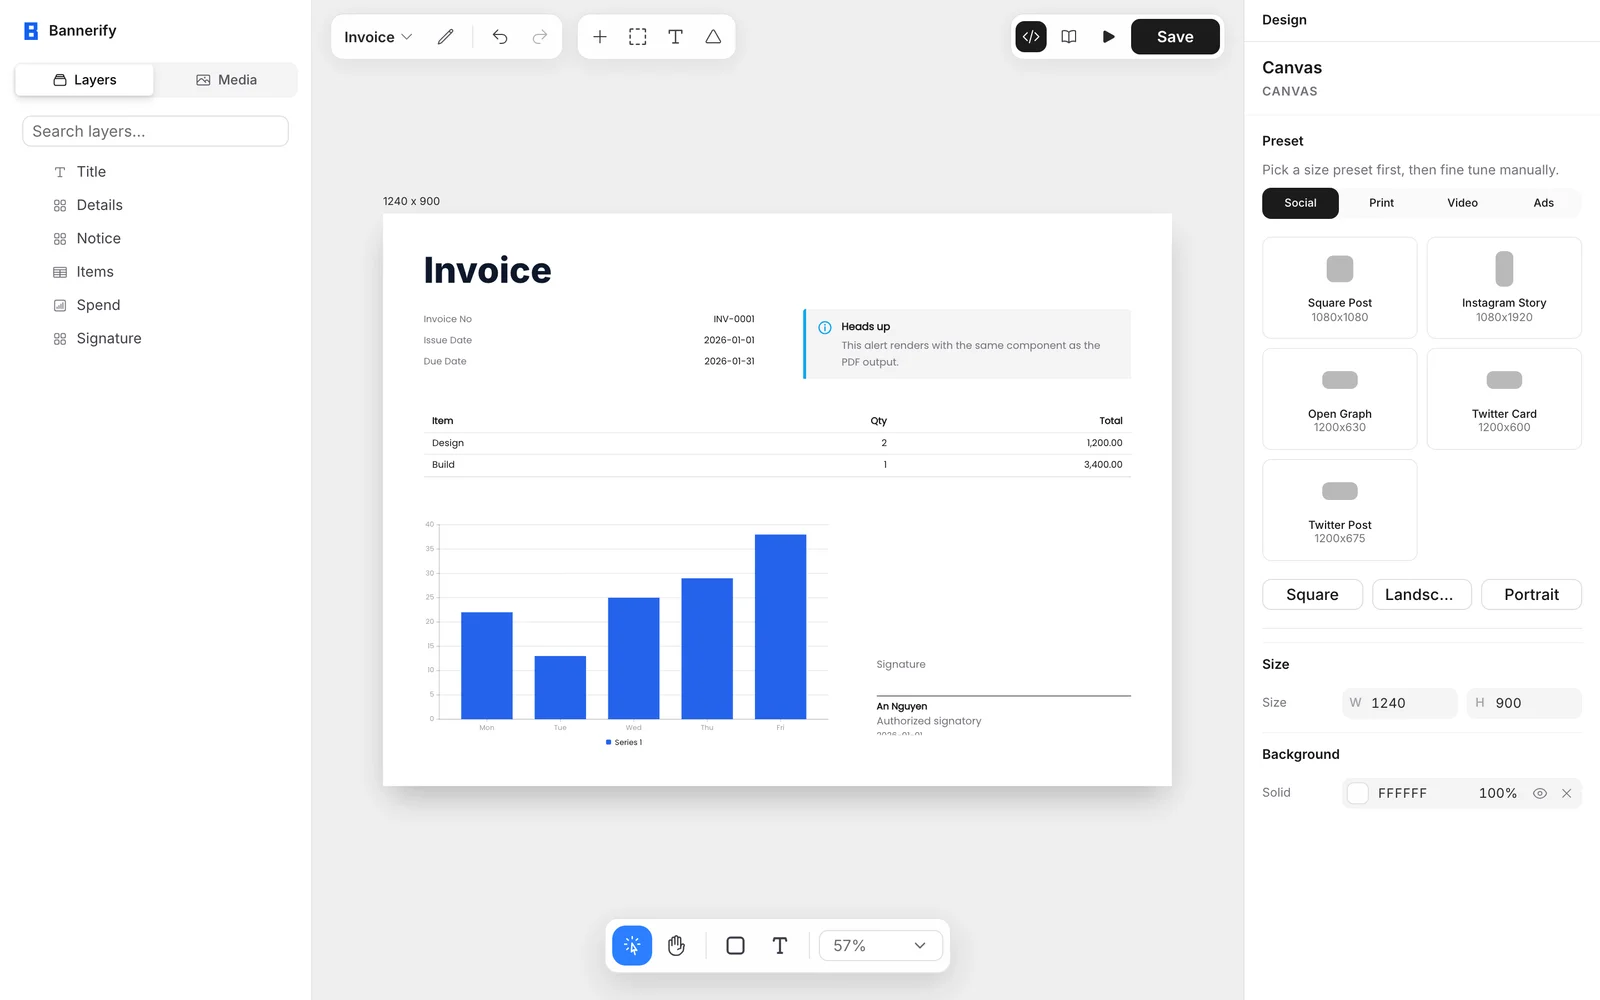Choose the Instagram Story preset

(1504, 288)
